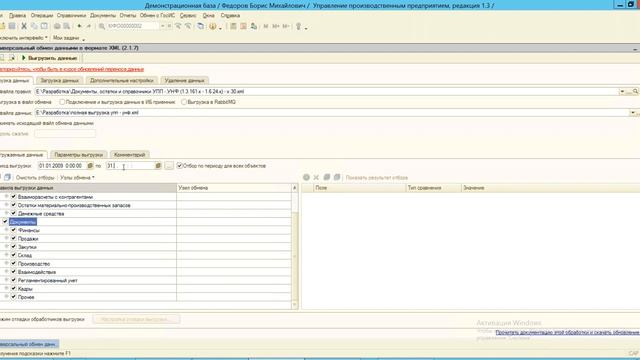Expand the Кадры tree node
The height and width of the screenshot is (360, 640).
7,289
